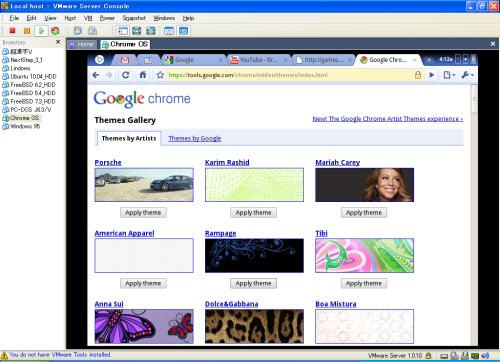Screen dimensions: 500x362
Task: Click the yellow Suspend toolbar icon
Action: (x=27, y=31)
